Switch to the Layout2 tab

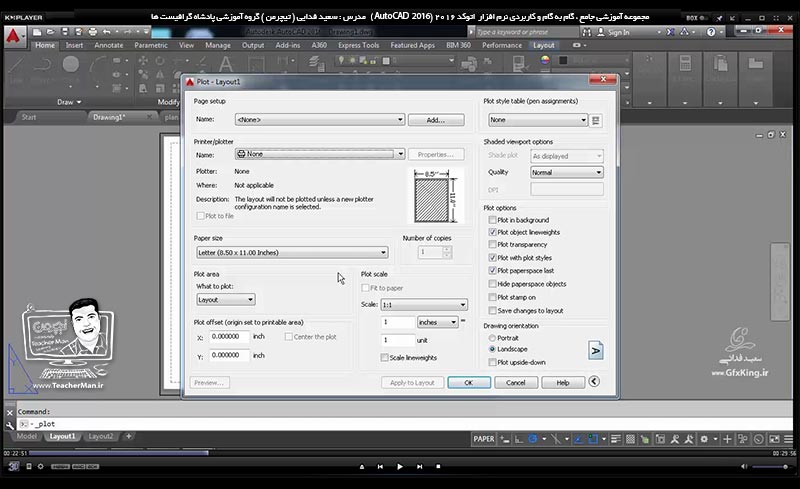(x=101, y=436)
